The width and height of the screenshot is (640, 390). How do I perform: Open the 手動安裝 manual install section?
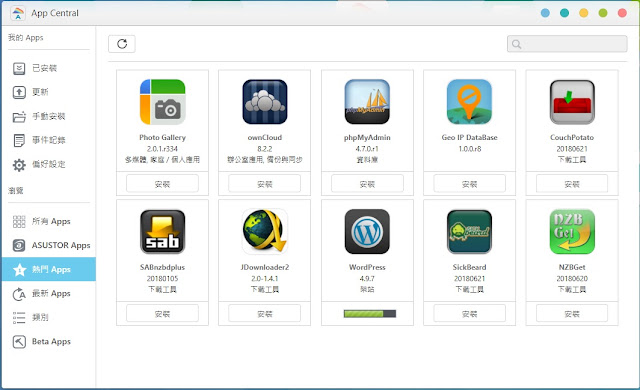[49, 116]
